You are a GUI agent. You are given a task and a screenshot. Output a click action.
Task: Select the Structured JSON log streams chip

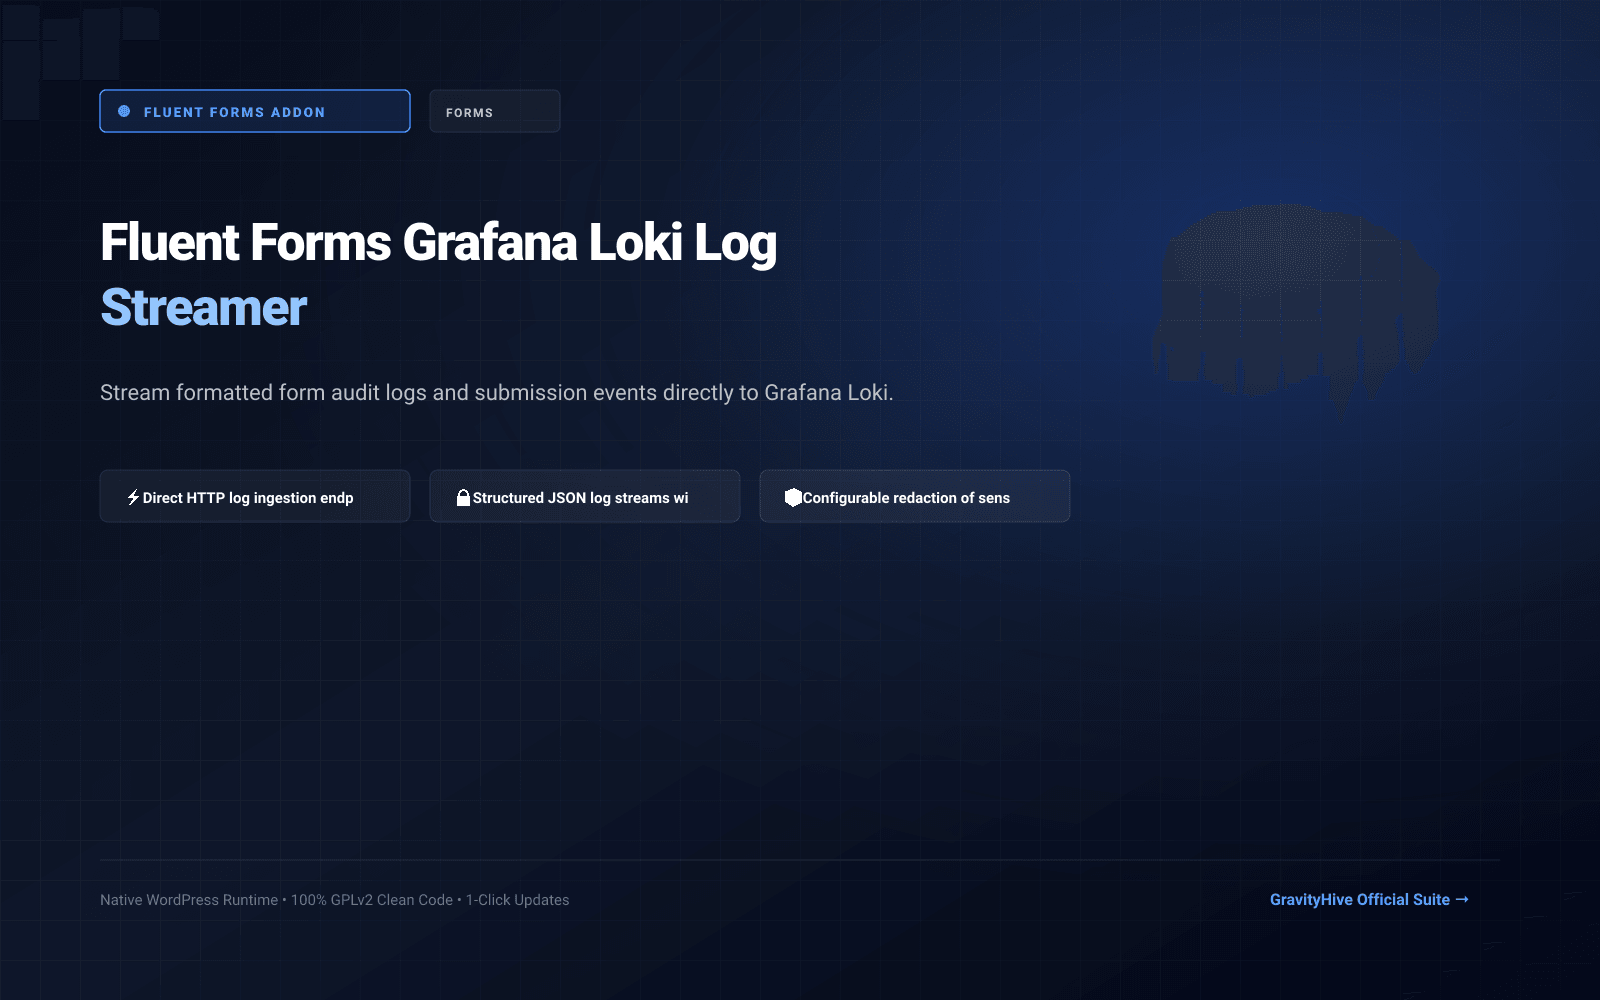pos(585,496)
